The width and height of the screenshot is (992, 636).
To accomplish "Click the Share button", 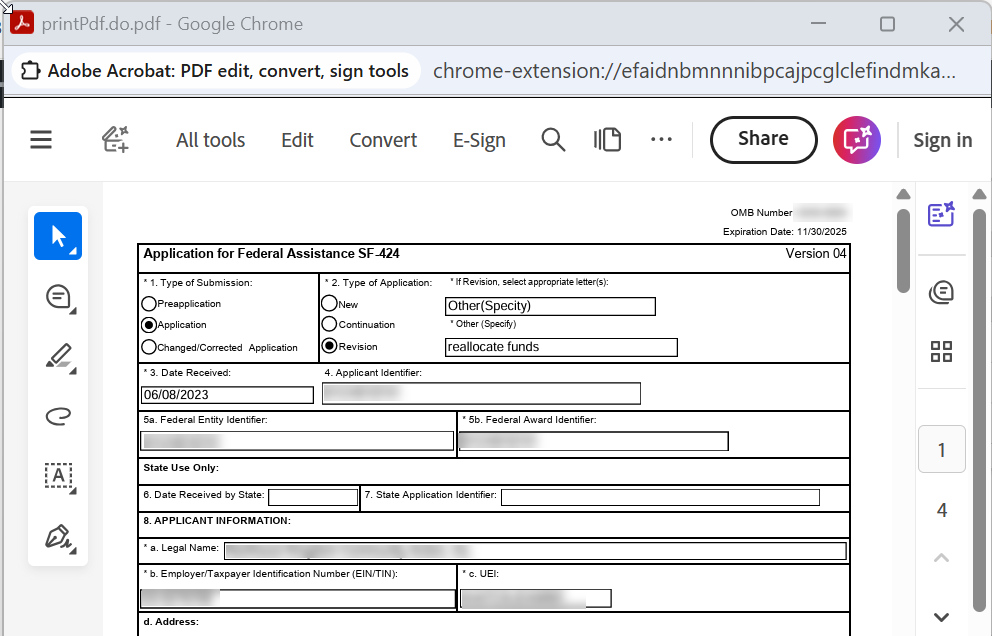I will 763,140.
